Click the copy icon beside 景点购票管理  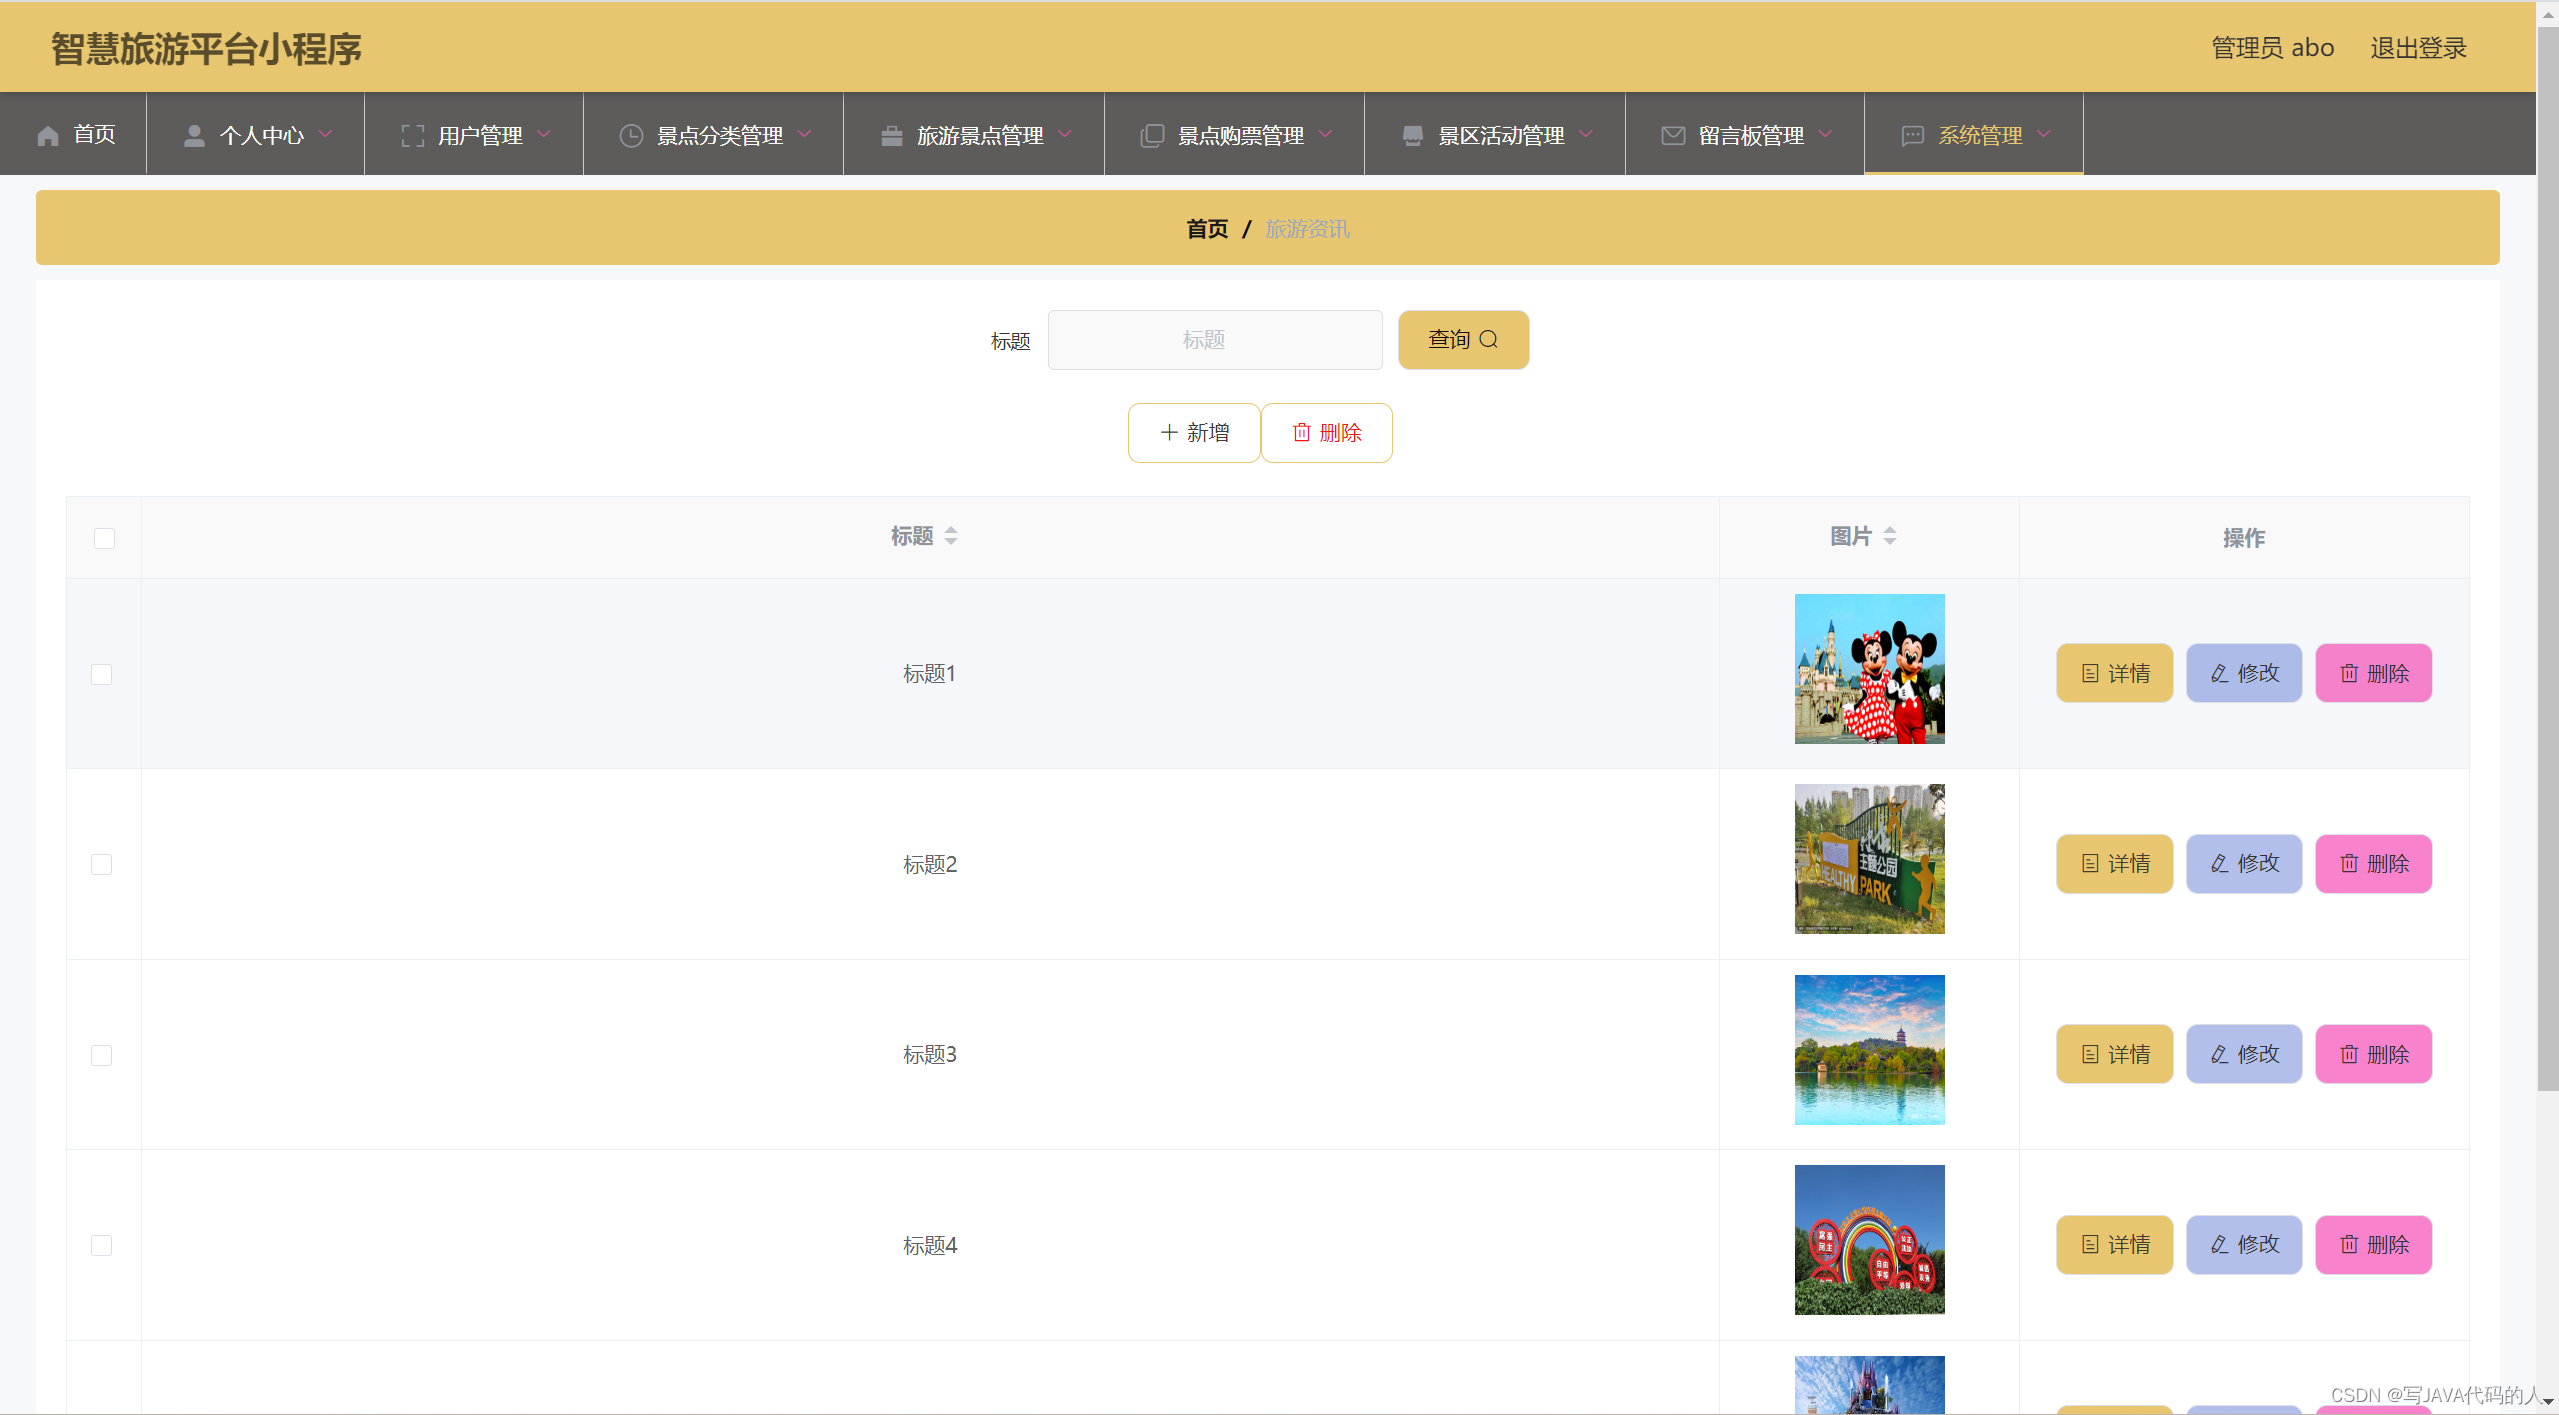coord(1152,135)
